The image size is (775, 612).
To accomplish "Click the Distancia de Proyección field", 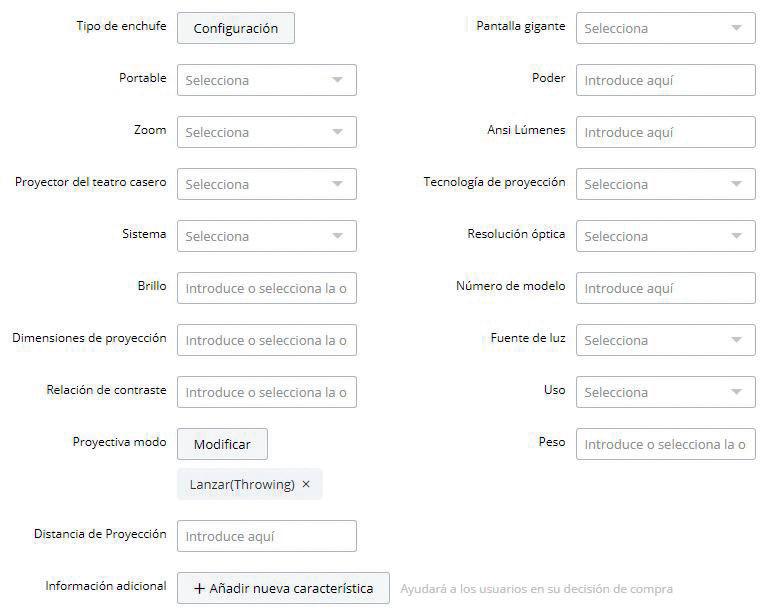I will (266, 536).
